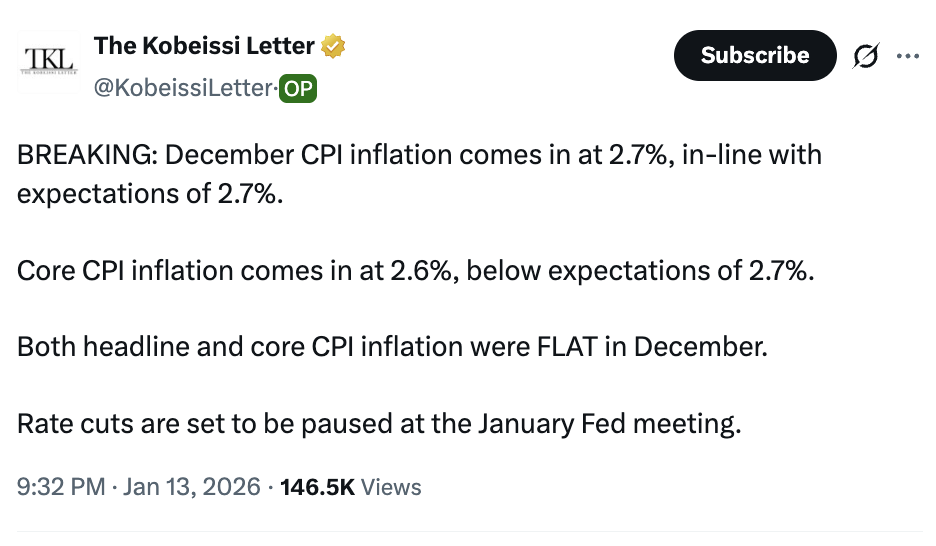Click the 146.5K view count number
The height and width of the screenshot is (546, 936).
click(x=317, y=487)
